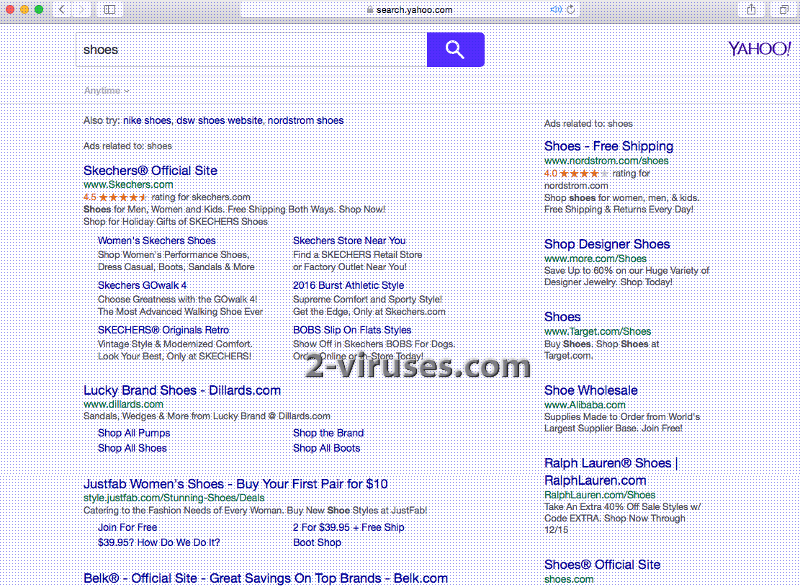Toggle the Safari sidebar icon
800x587 pixels.
click(109, 9)
